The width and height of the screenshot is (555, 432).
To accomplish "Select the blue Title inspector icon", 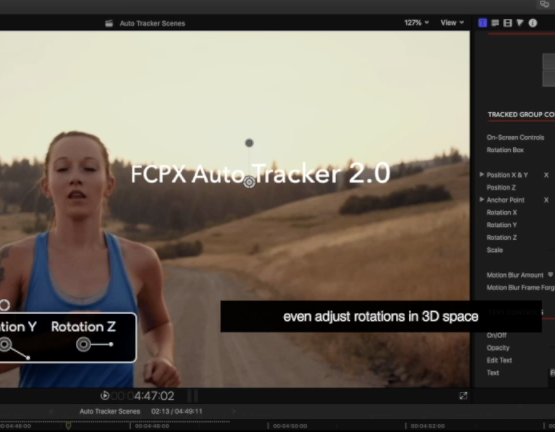I will tap(482, 23).
